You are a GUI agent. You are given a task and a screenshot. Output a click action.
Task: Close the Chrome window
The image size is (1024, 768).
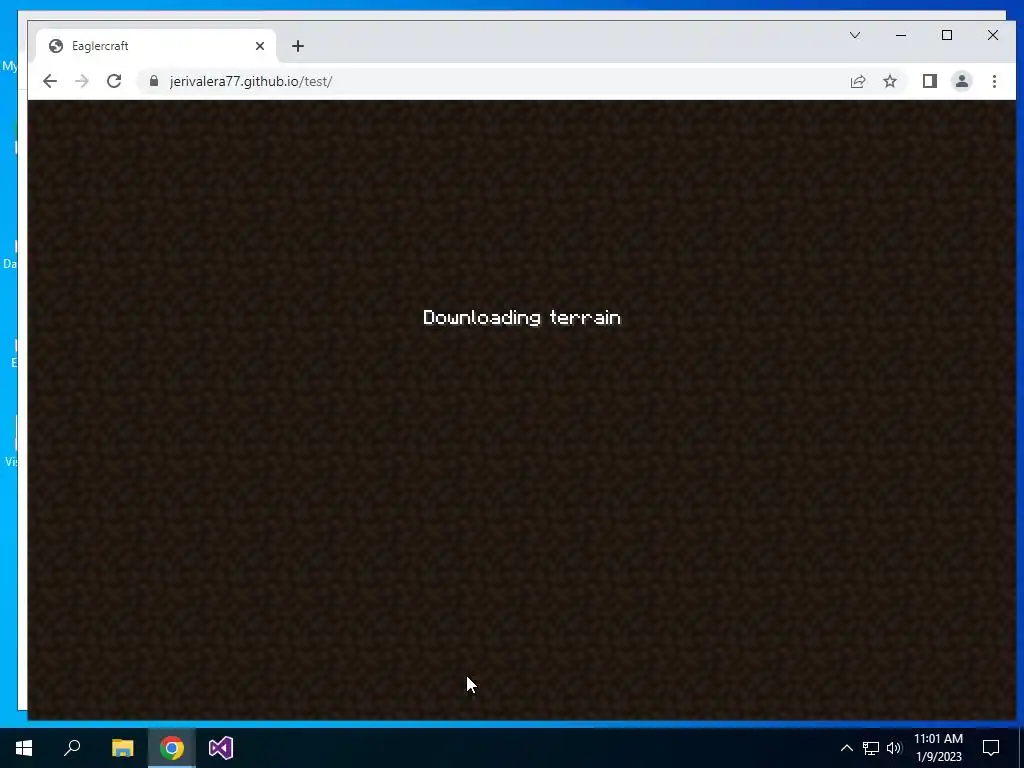(993, 35)
